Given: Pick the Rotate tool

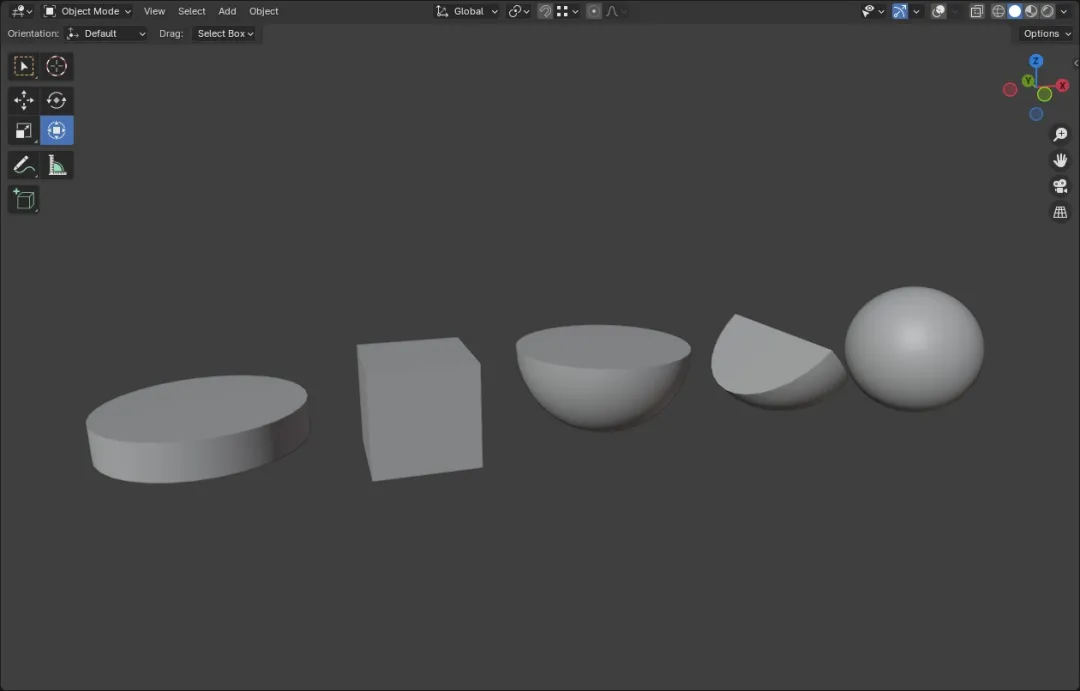Looking at the screenshot, I should pyautogui.click(x=56, y=101).
